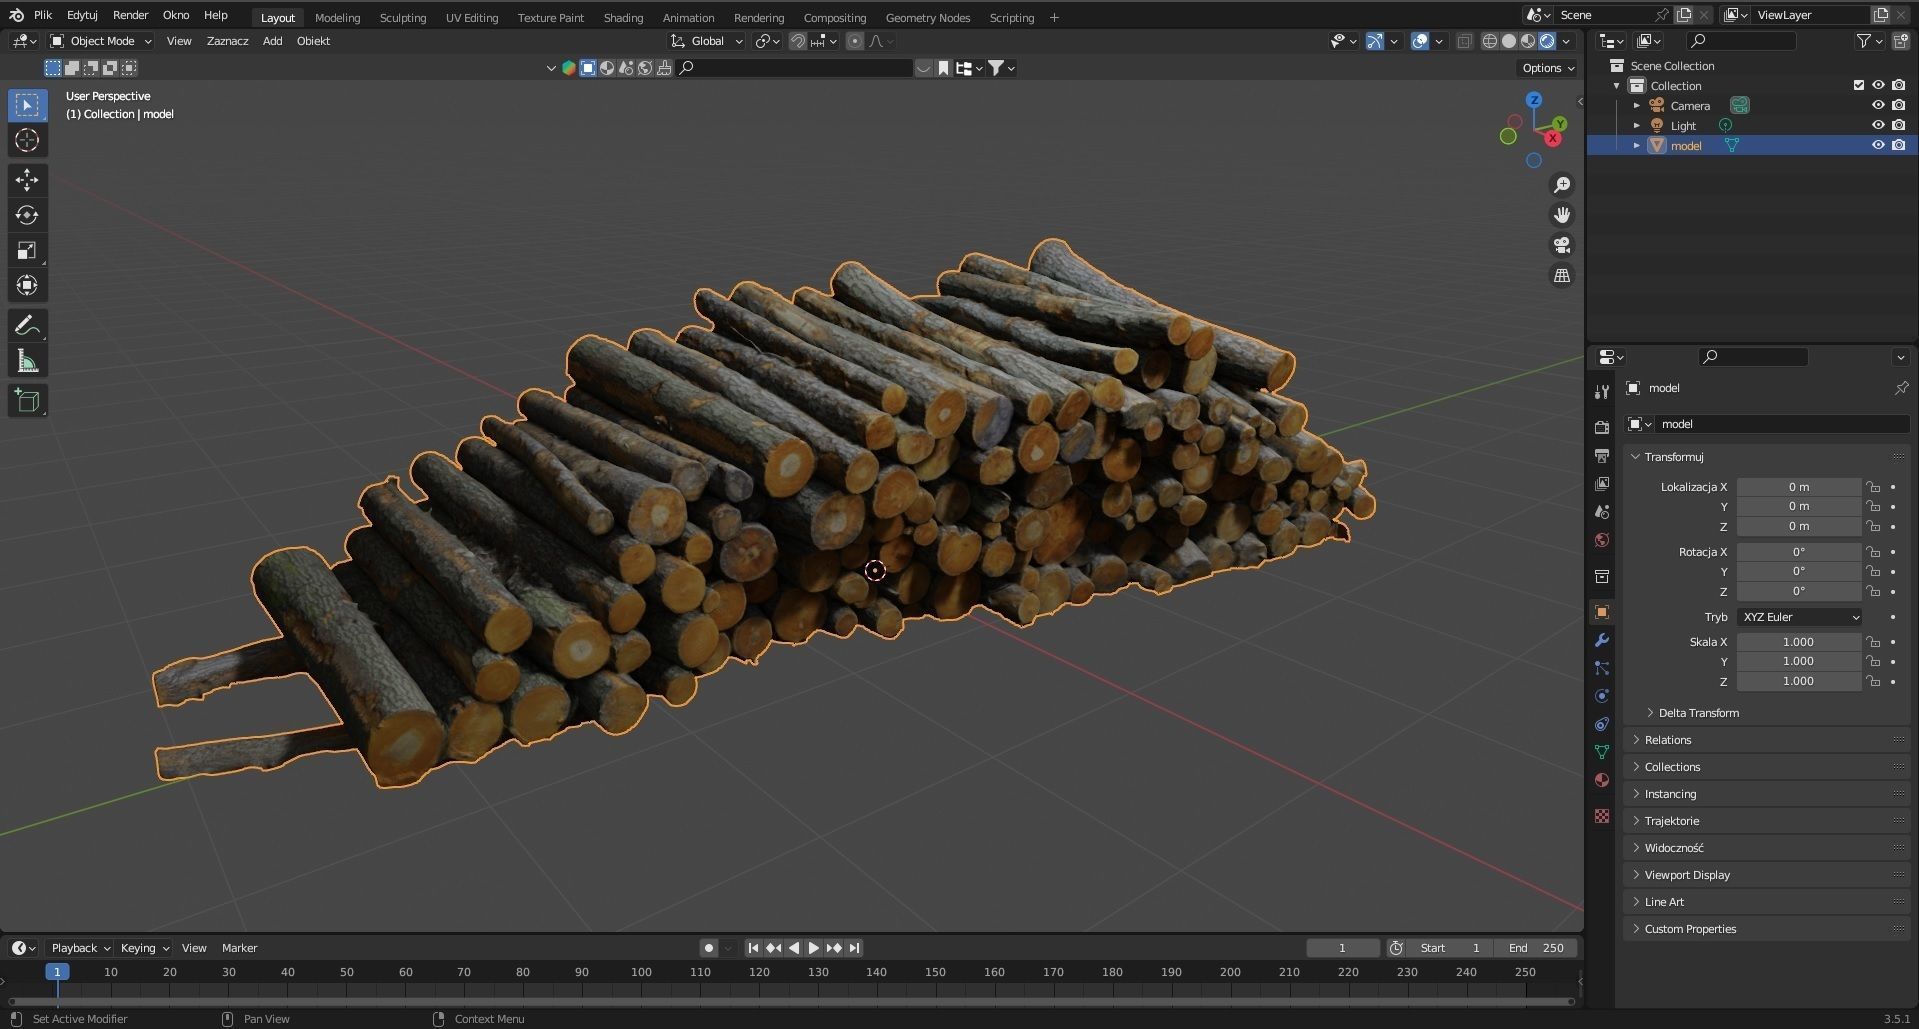The height and width of the screenshot is (1029, 1919).
Task: Toggle snapping magnet icon
Action: 798,41
